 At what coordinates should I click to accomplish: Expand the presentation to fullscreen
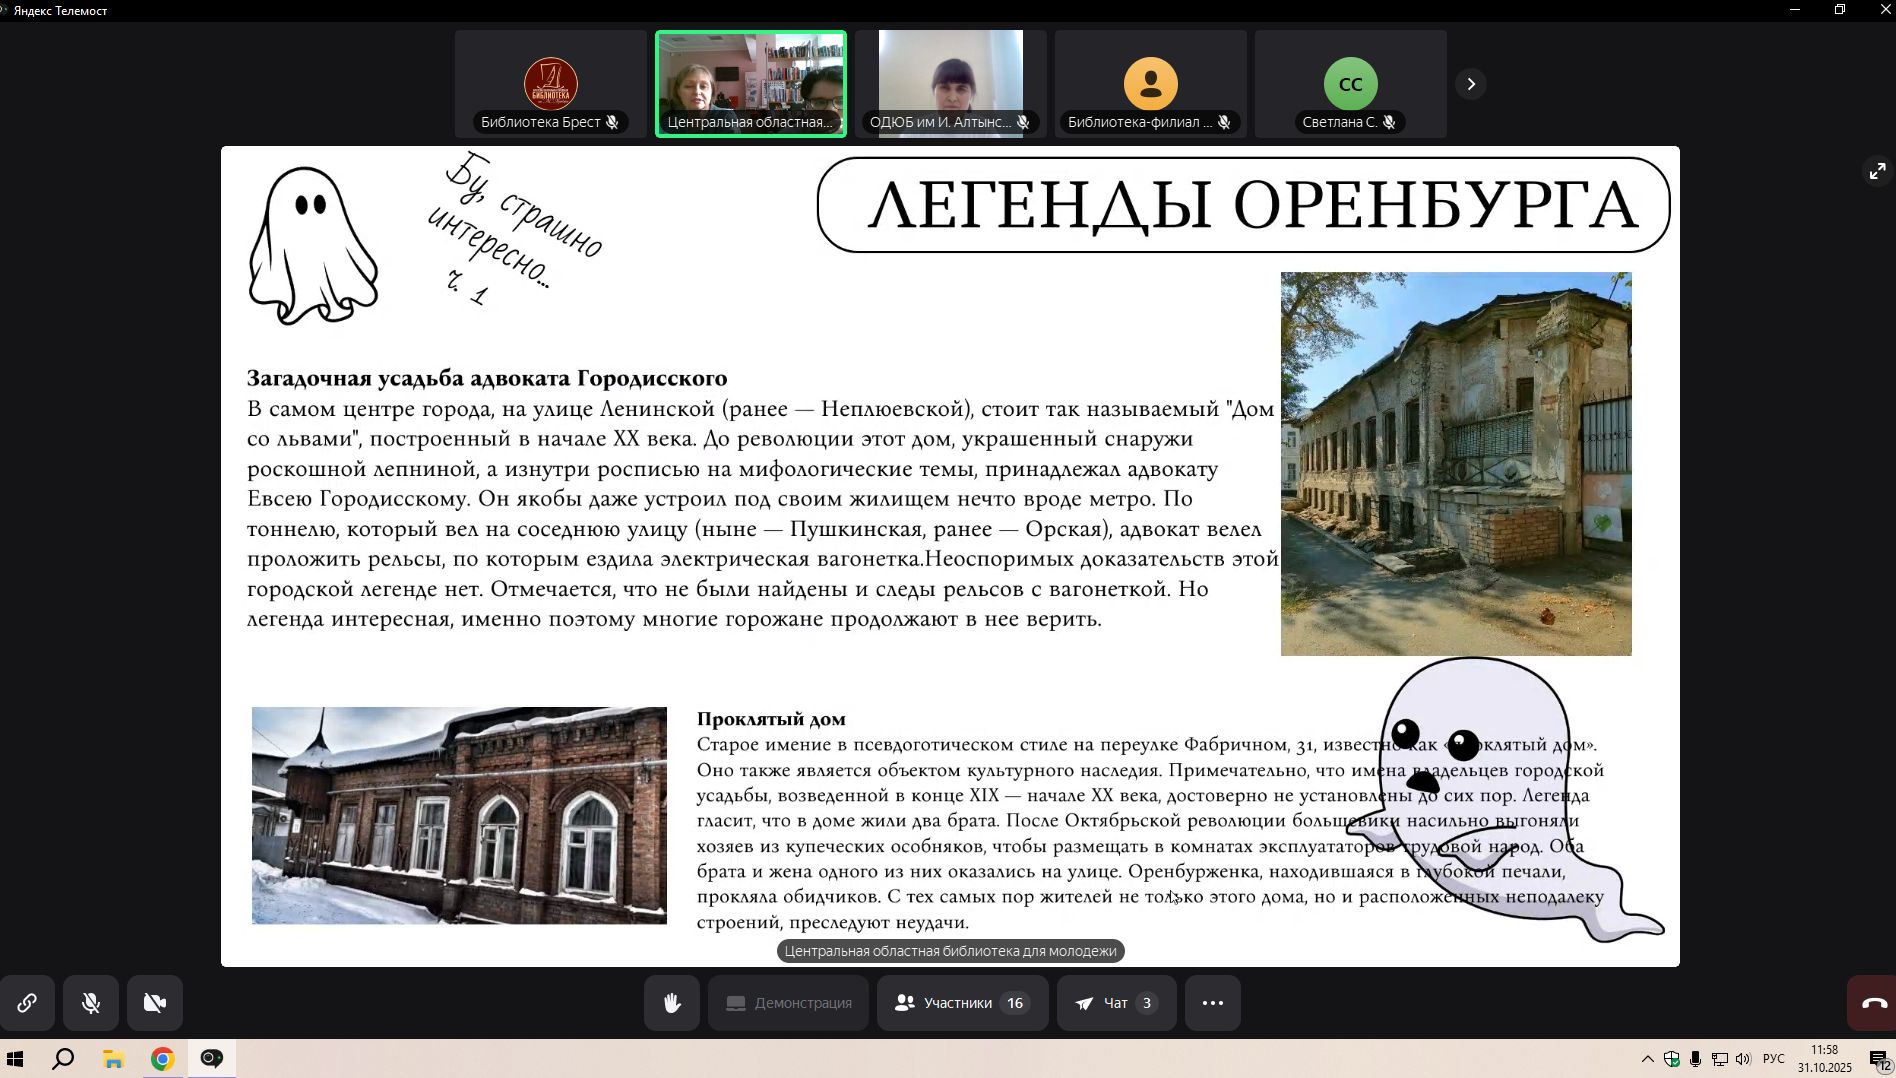coord(1877,171)
